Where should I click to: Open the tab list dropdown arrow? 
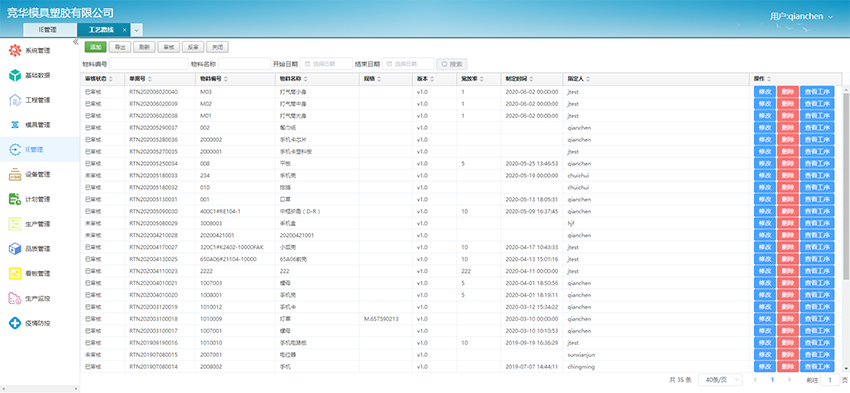click(137, 30)
